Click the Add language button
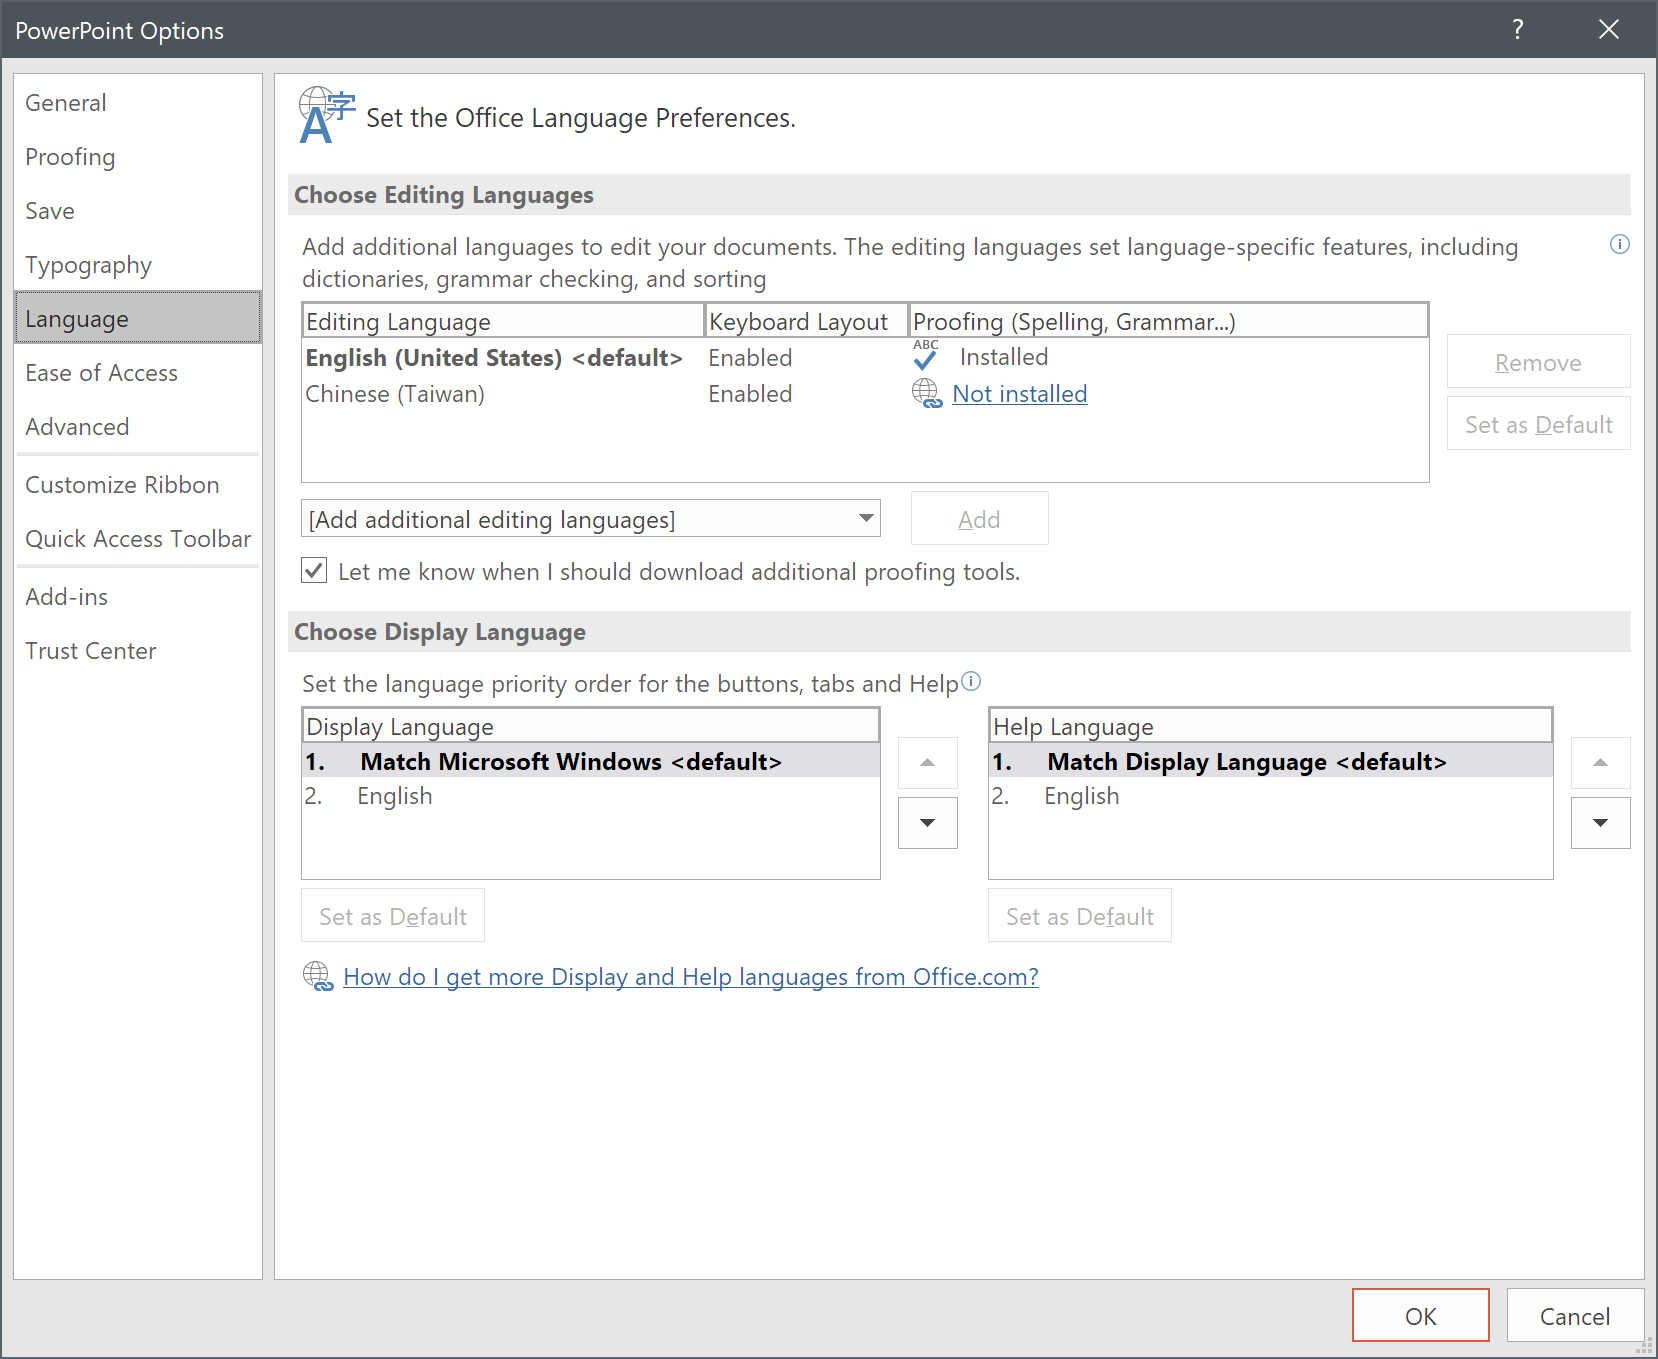Screen dimensions: 1658x1359 pos(979,519)
